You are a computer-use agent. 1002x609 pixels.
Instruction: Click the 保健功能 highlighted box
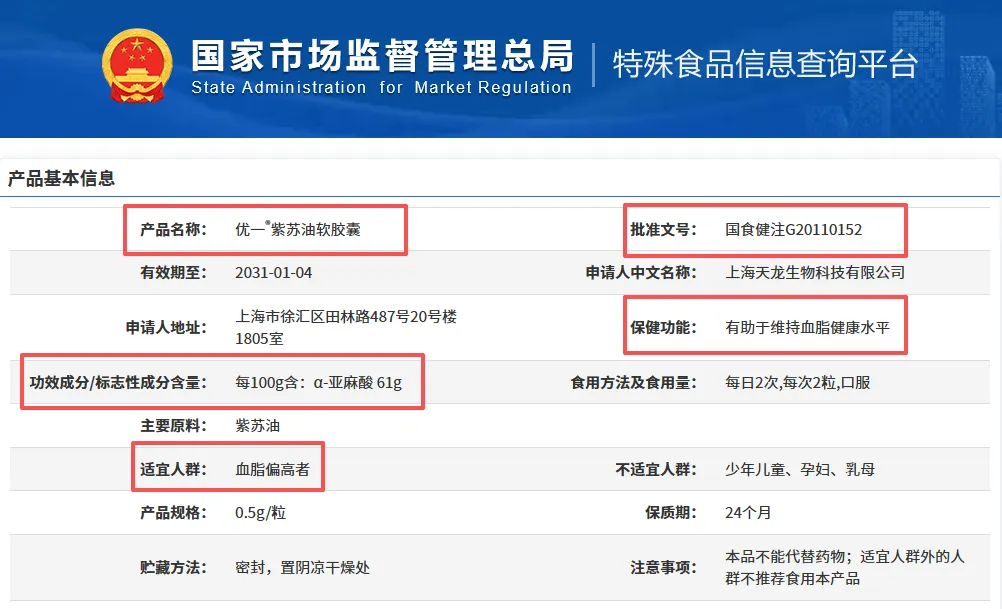(x=663, y=326)
